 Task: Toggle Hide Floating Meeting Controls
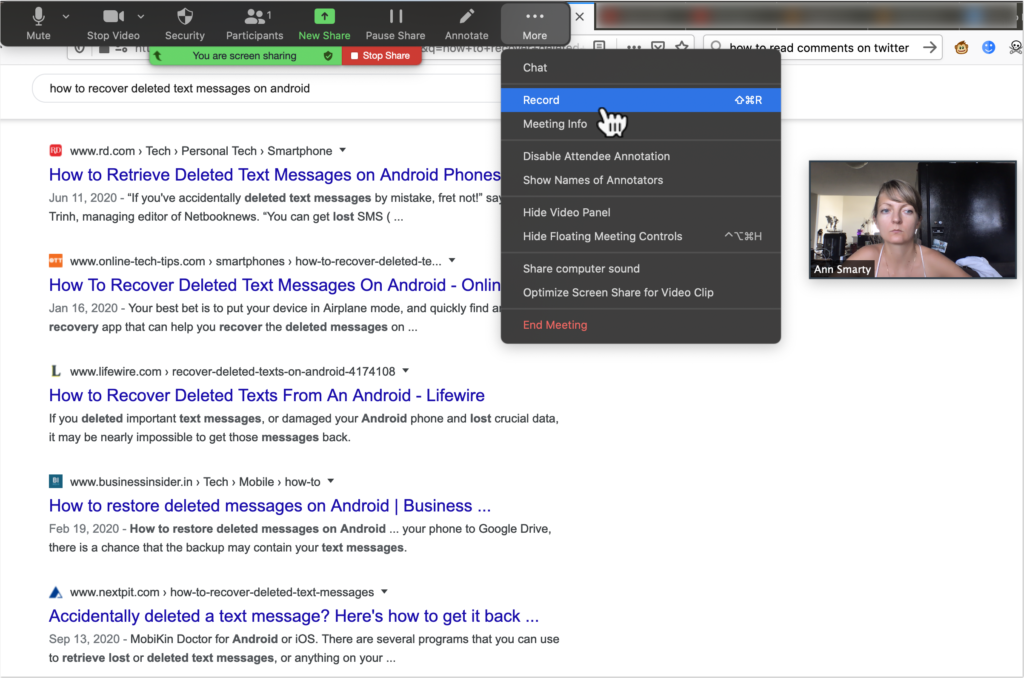pyautogui.click(x=602, y=236)
